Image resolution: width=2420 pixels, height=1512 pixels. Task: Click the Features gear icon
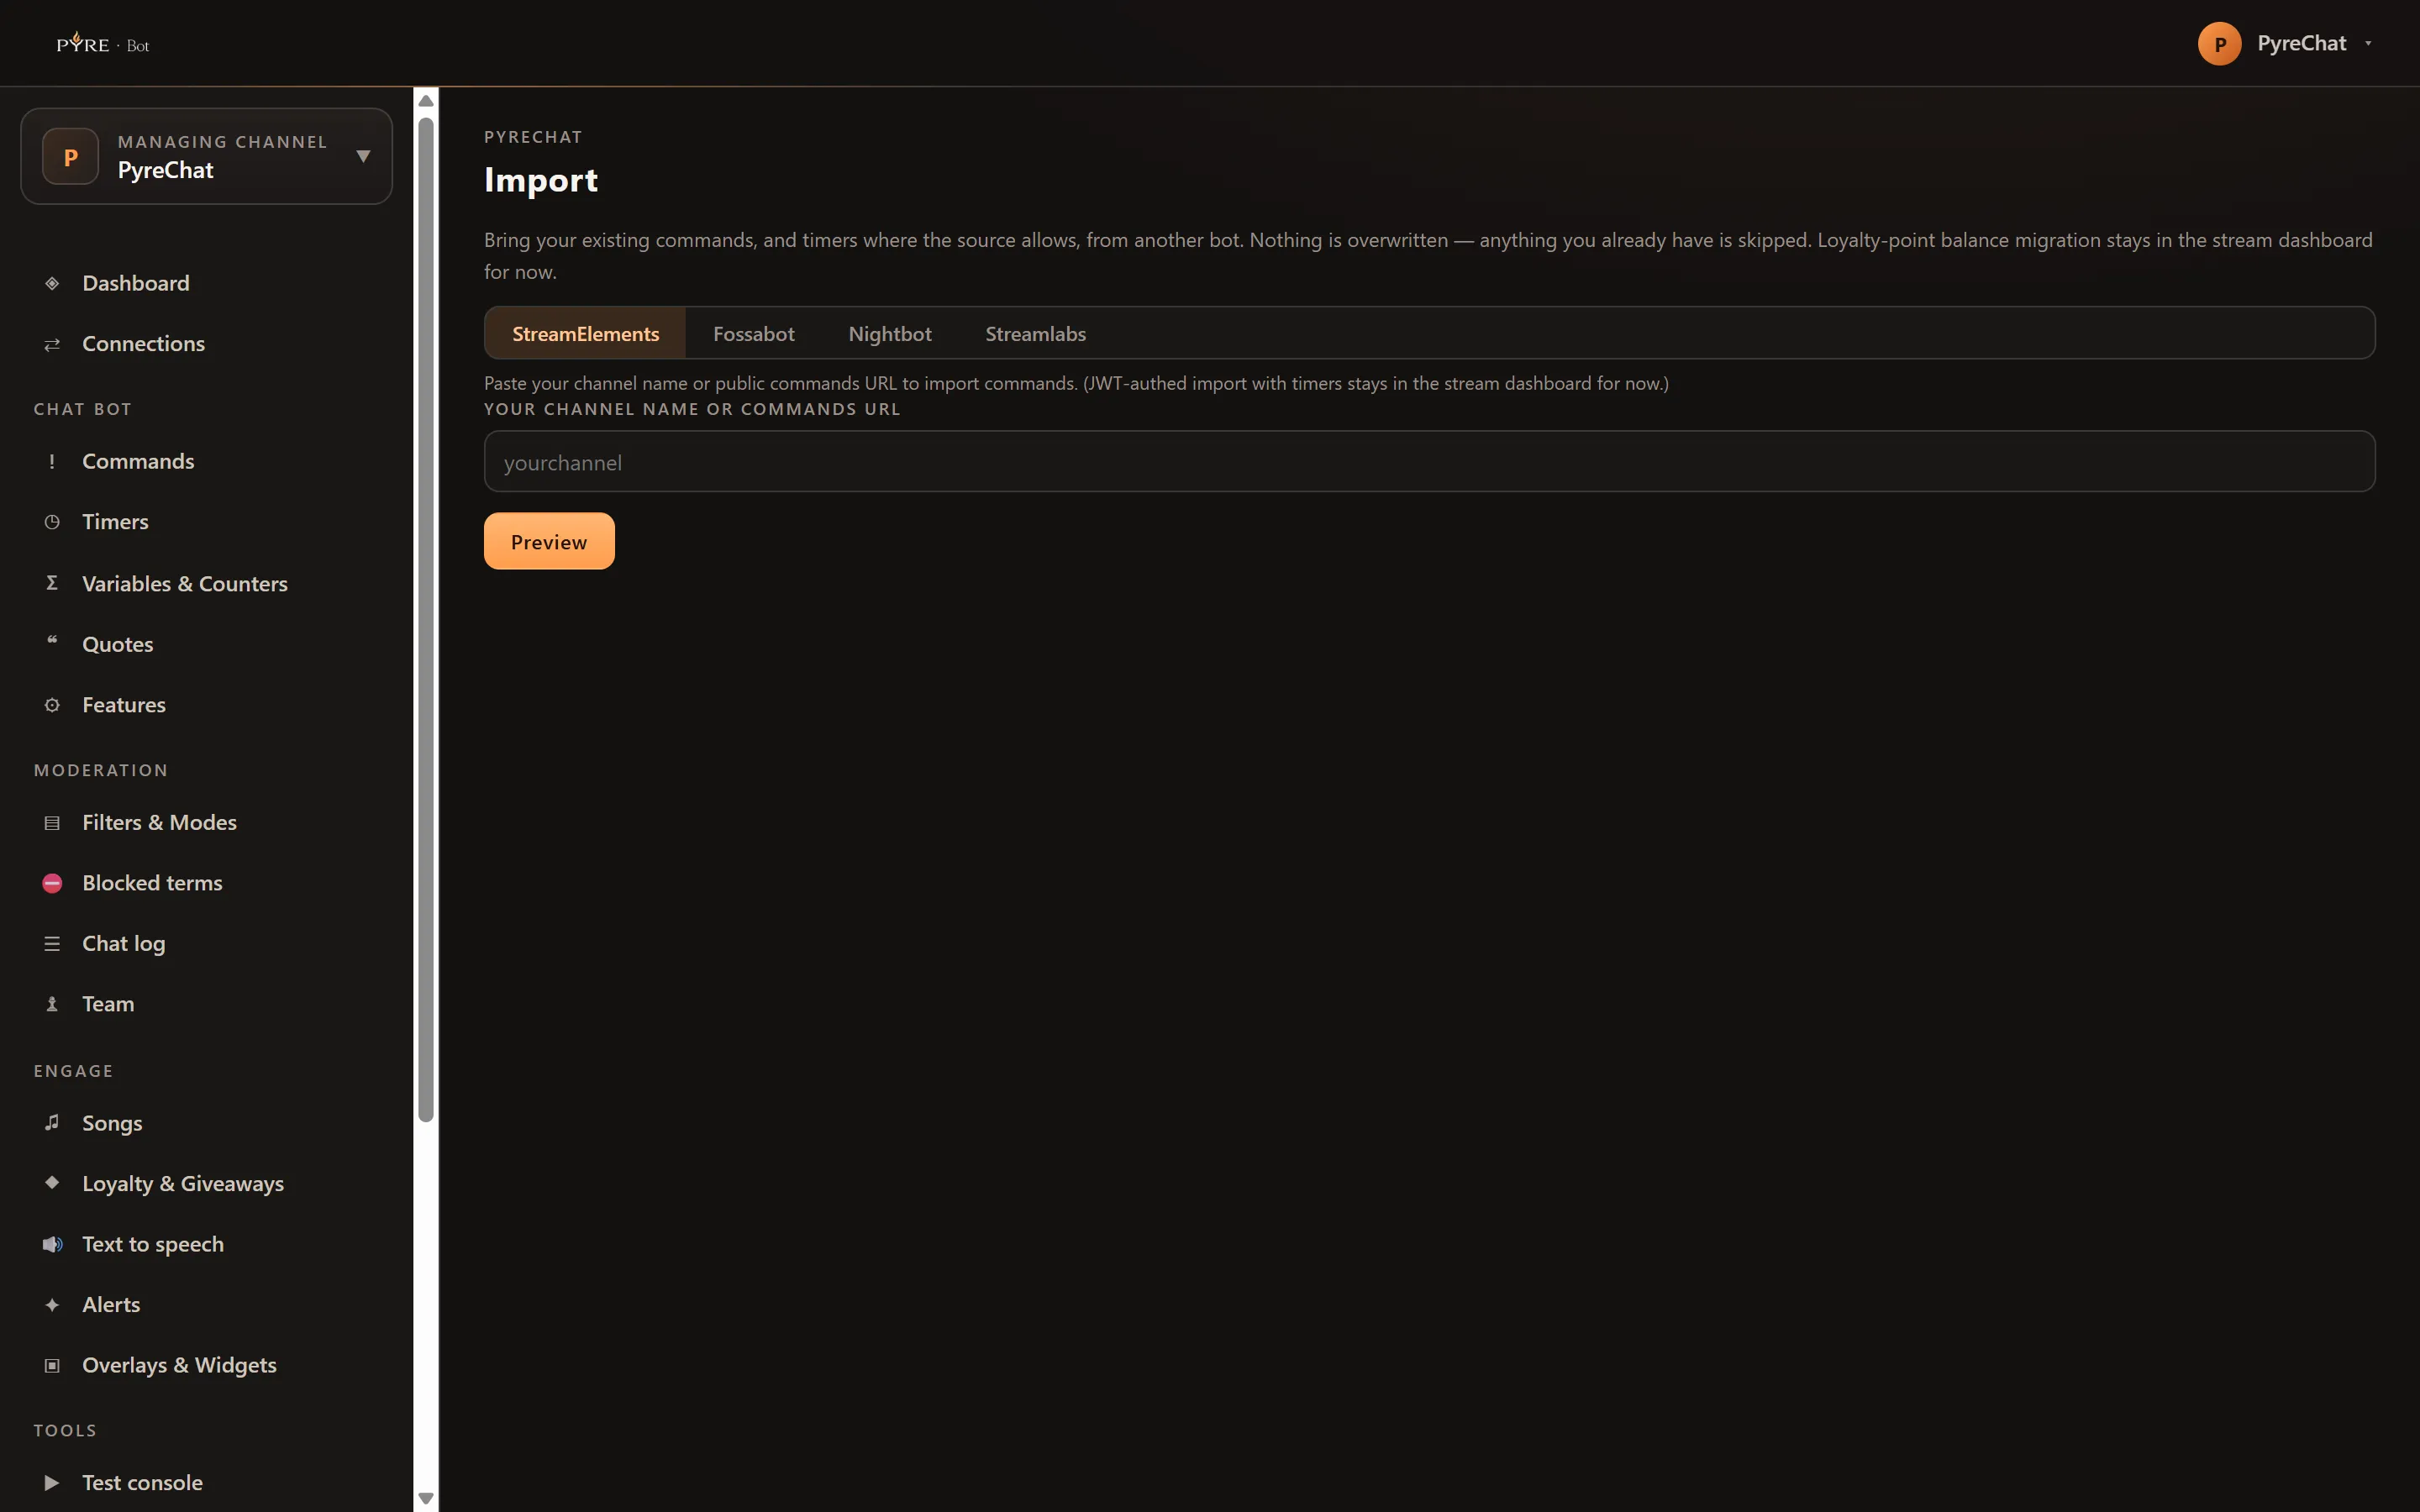click(x=52, y=705)
